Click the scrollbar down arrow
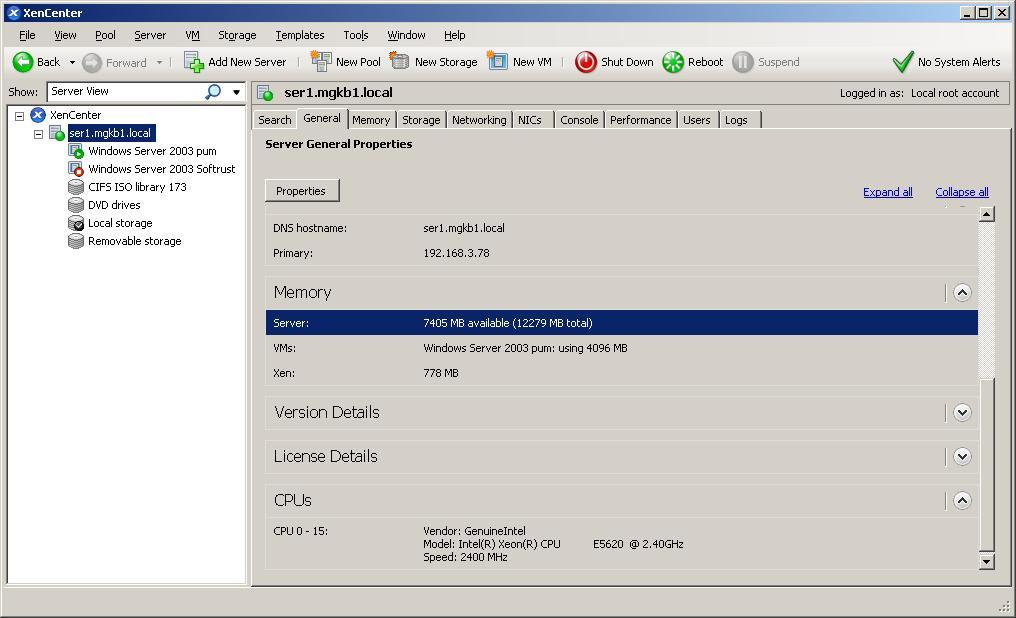Image resolution: width=1016 pixels, height=618 pixels. pyautogui.click(x=986, y=562)
